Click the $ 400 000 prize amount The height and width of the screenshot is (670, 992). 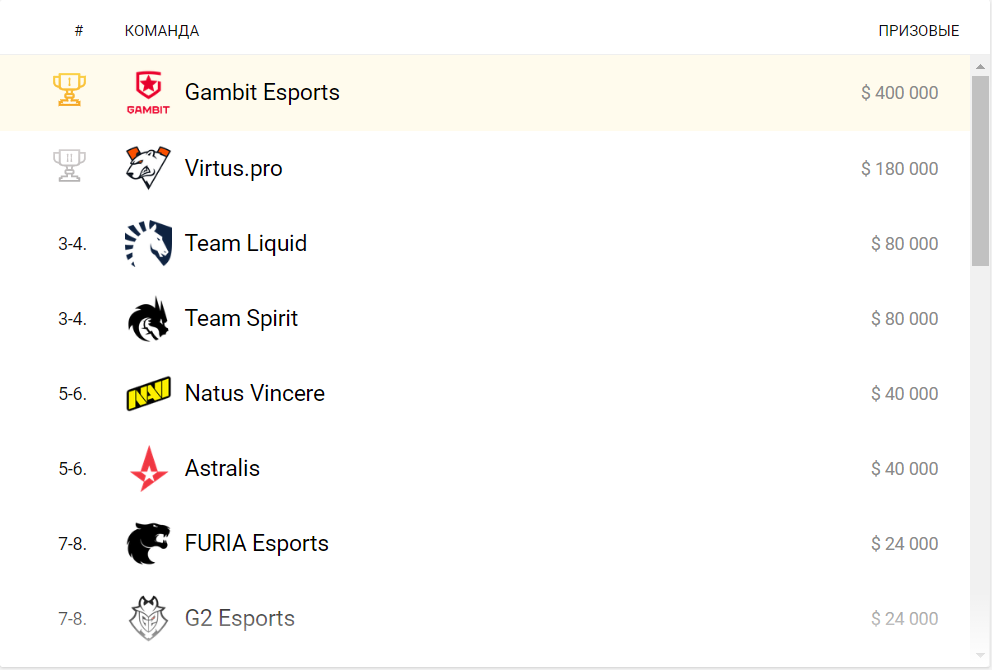pos(899,93)
